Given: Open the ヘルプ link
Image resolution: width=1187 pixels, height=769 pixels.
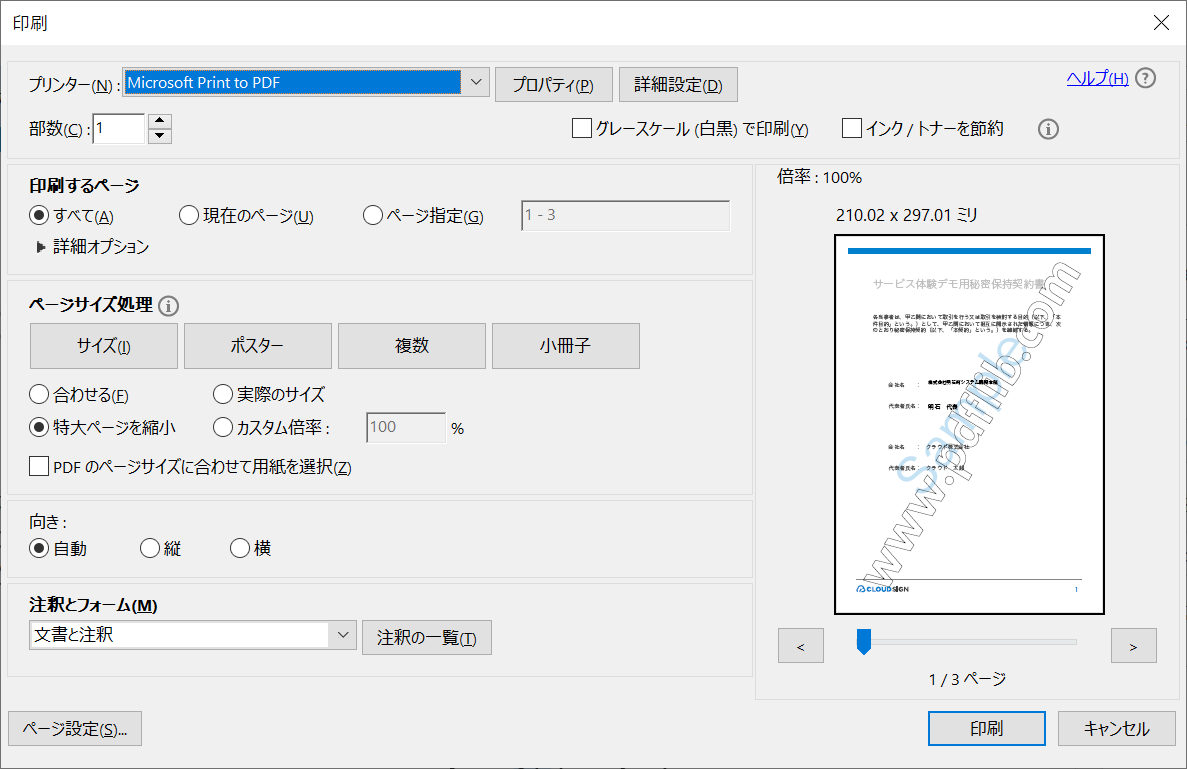Looking at the screenshot, I should pyautogui.click(x=1097, y=79).
